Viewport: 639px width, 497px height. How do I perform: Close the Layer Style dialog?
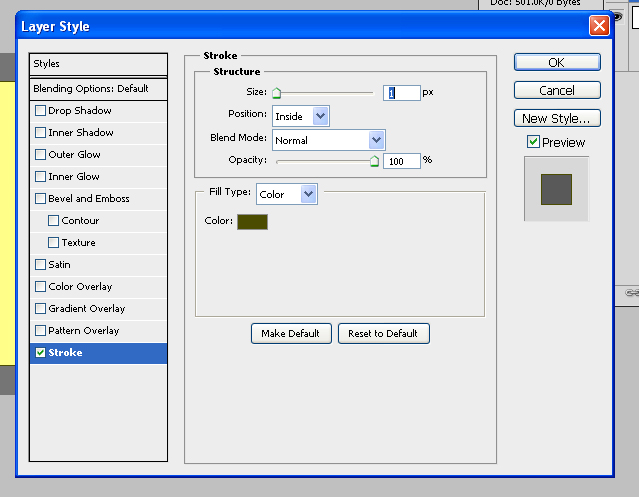[599, 26]
